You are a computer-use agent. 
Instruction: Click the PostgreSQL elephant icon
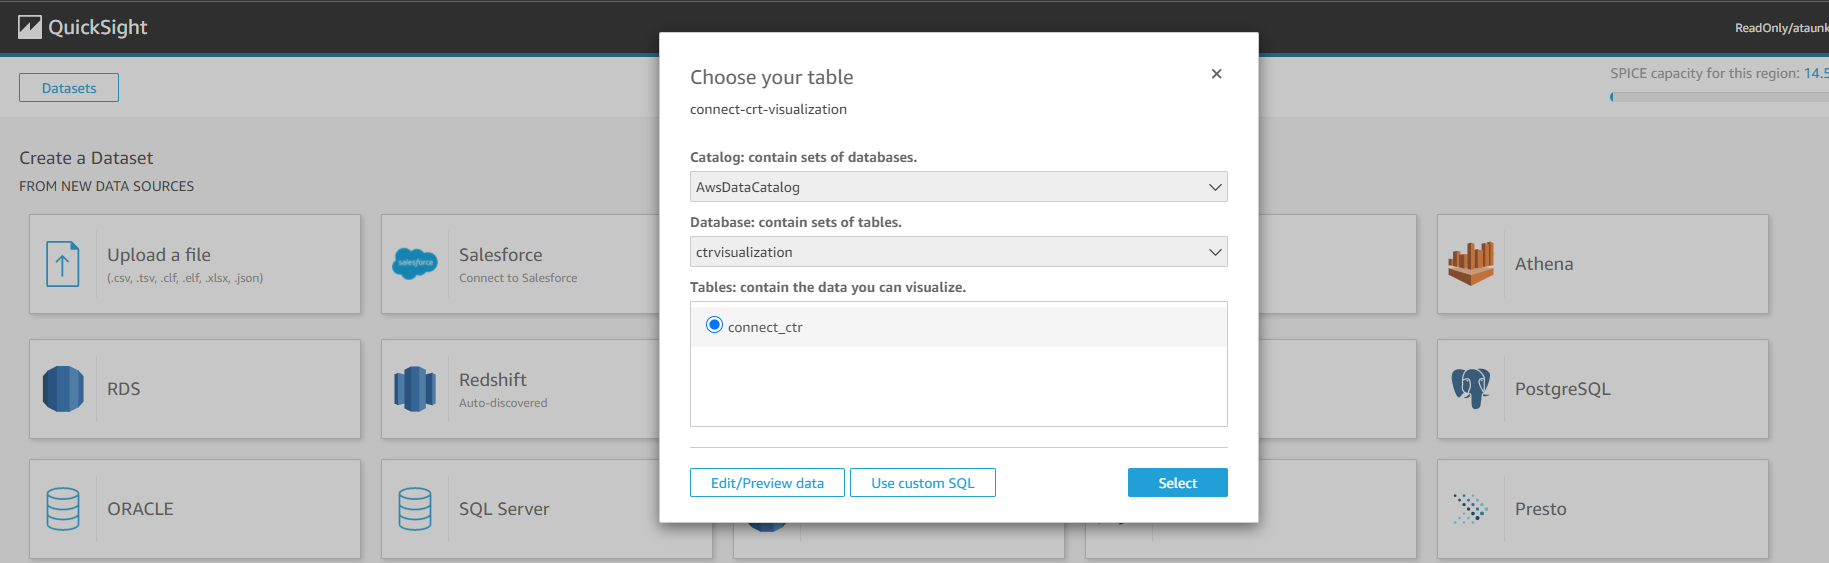(x=1471, y=389)
